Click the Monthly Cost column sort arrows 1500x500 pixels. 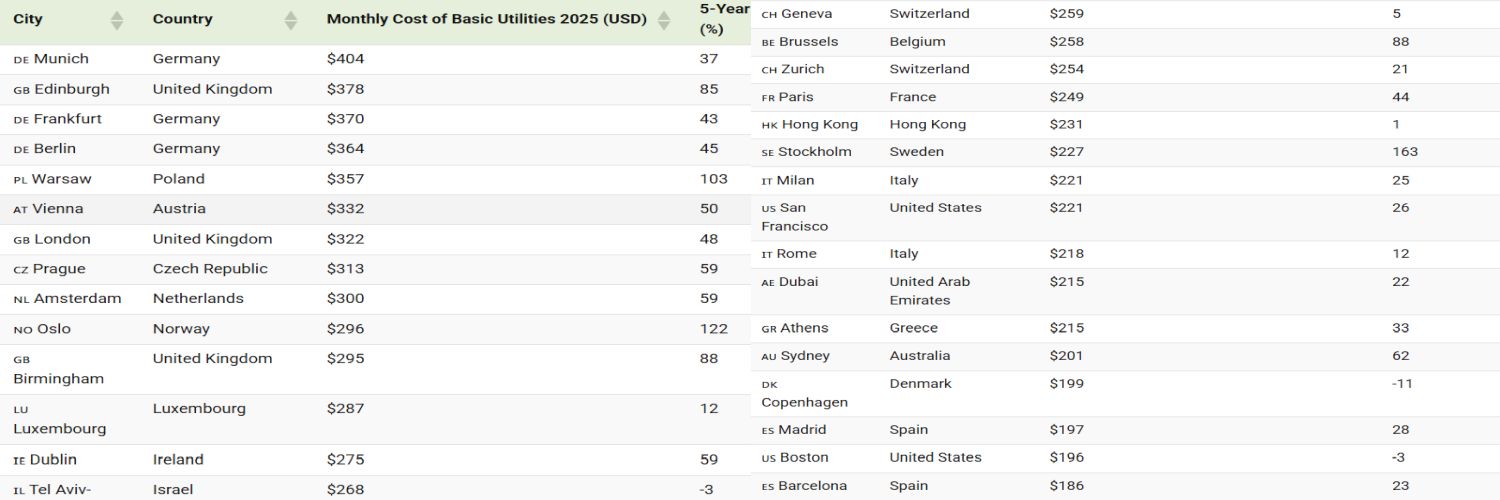tap(664, 20)
